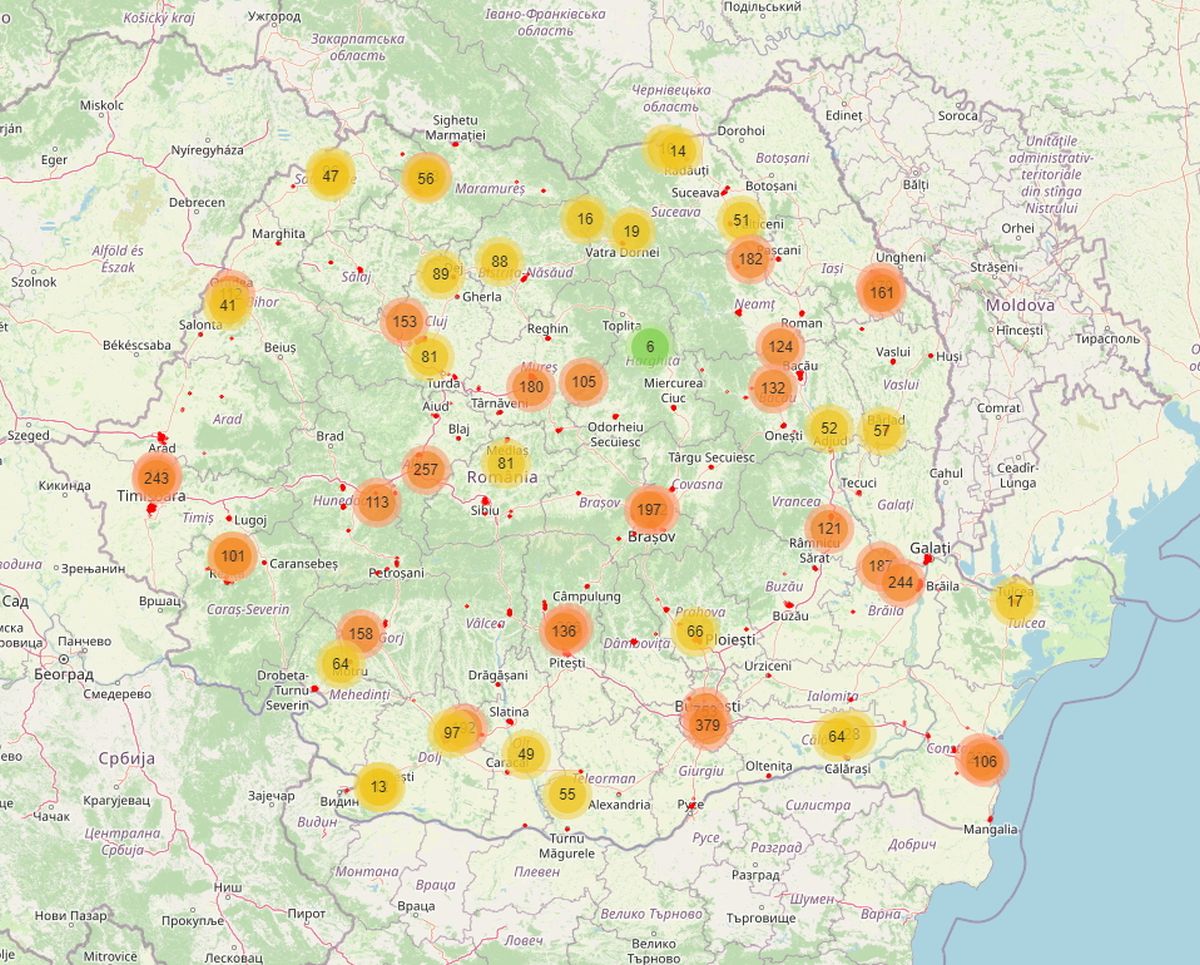1200x965 pixels.
Task: Expand the 101 cluster near Caransebeș
Action: pyautogui.click(x=233, y=556)
